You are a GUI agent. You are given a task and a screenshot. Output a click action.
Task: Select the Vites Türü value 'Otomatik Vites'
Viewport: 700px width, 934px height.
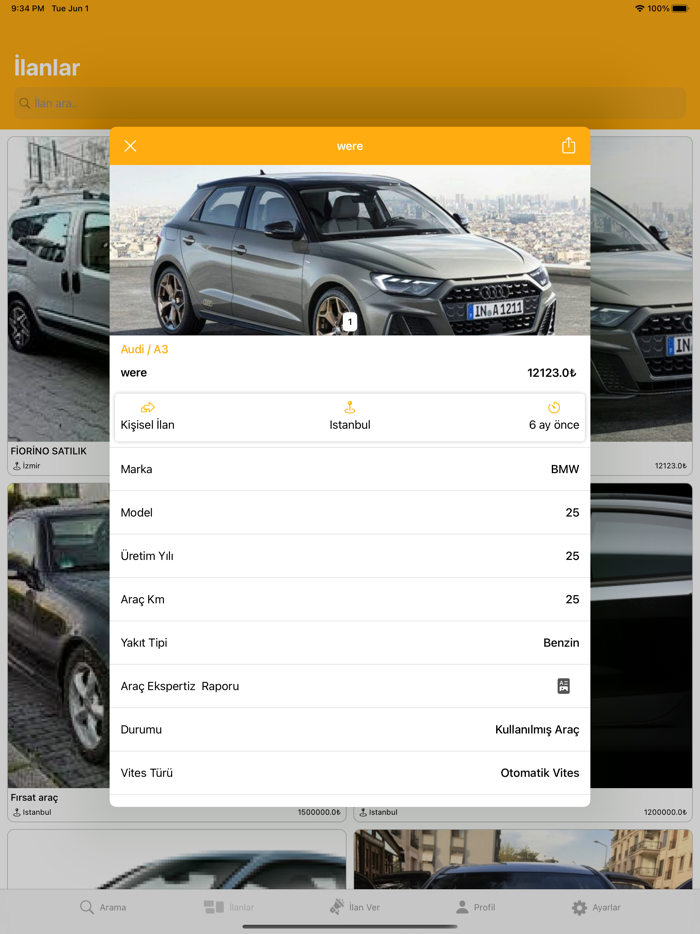point(540,773)
